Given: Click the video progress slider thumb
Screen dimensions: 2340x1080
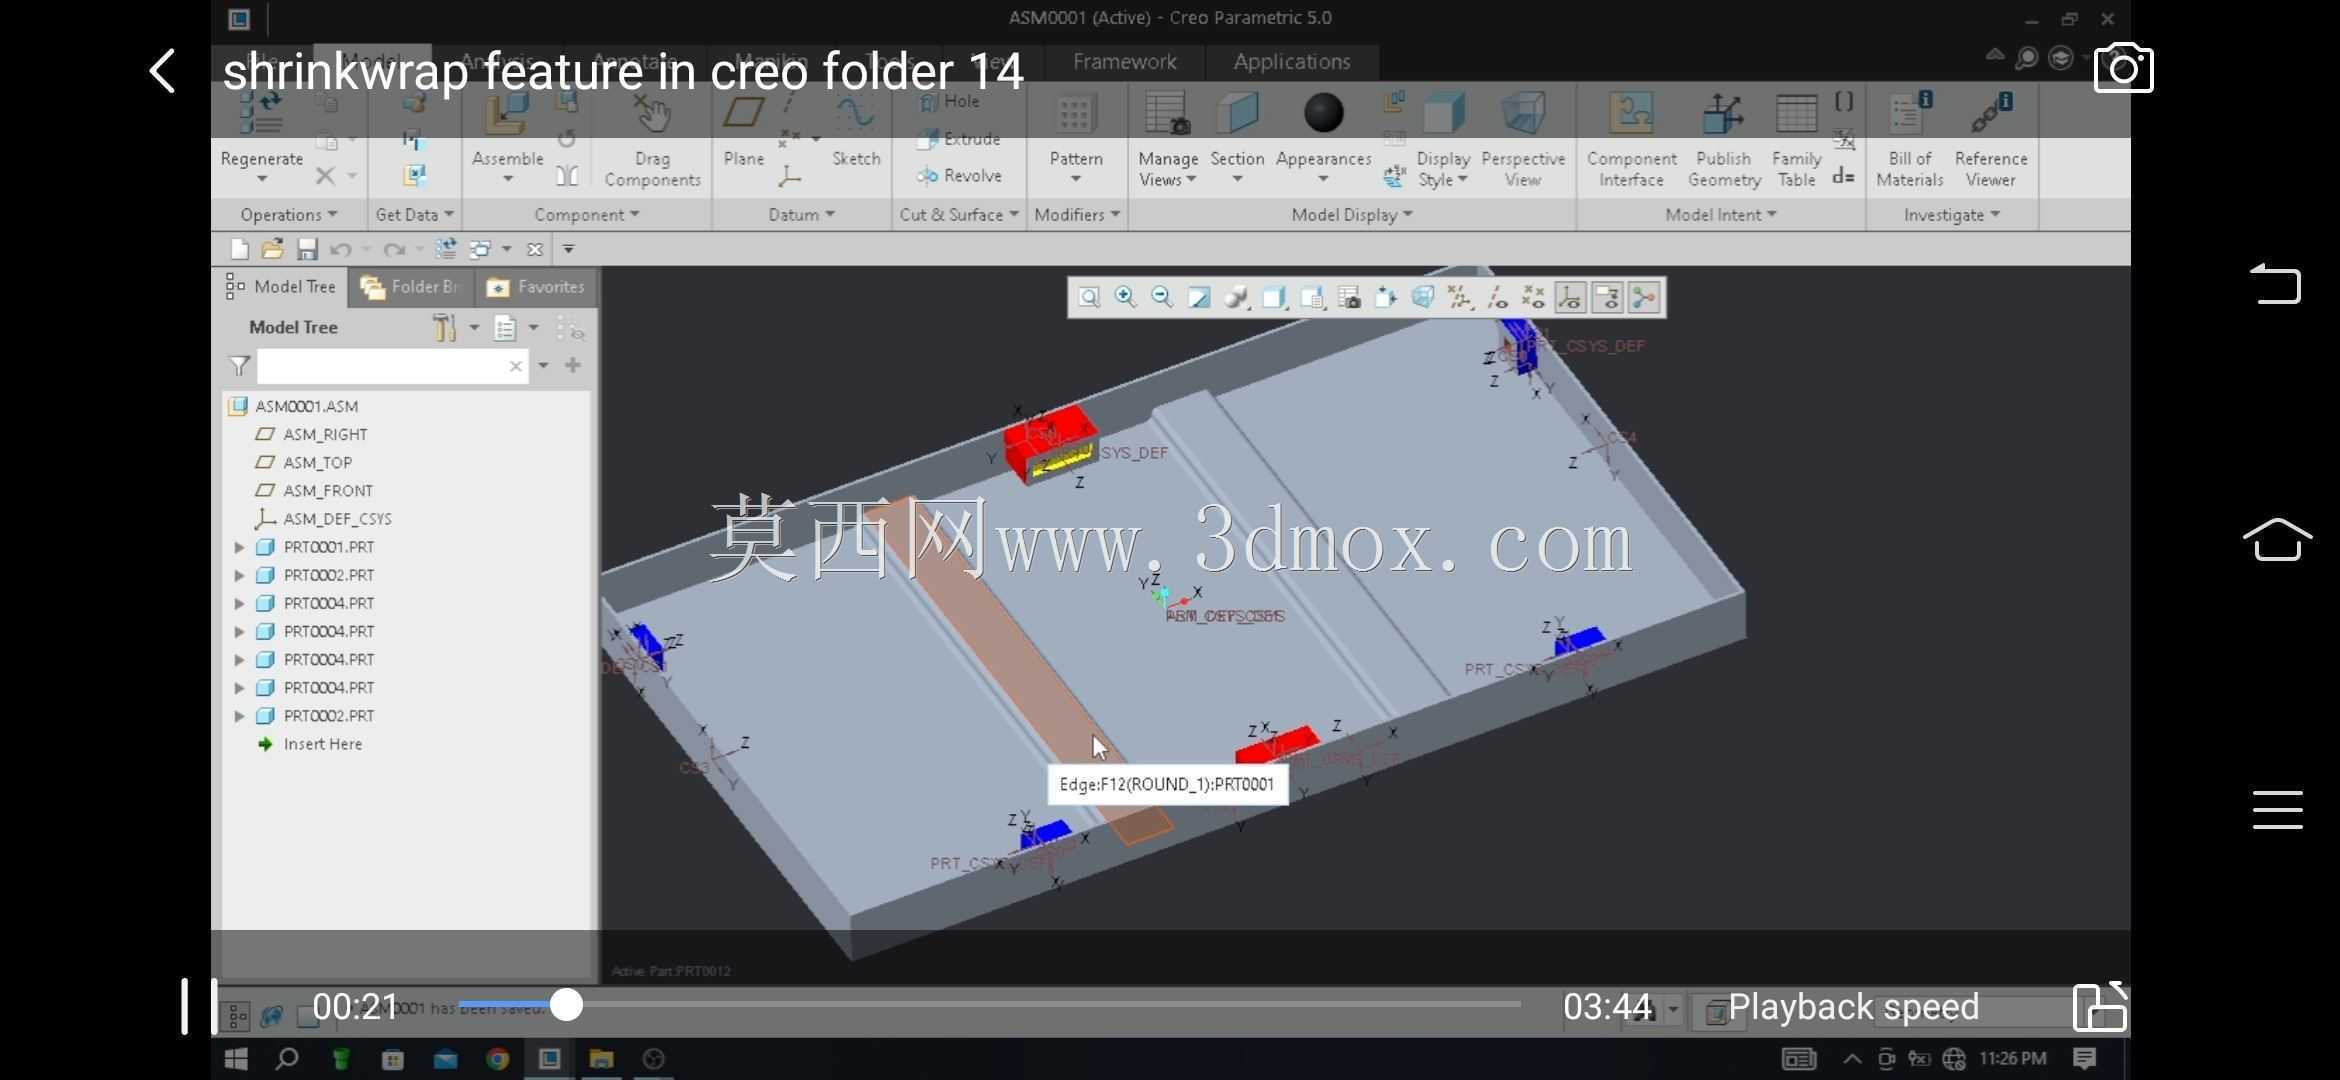Looking at the screenshot, I should coord(566,1005).
